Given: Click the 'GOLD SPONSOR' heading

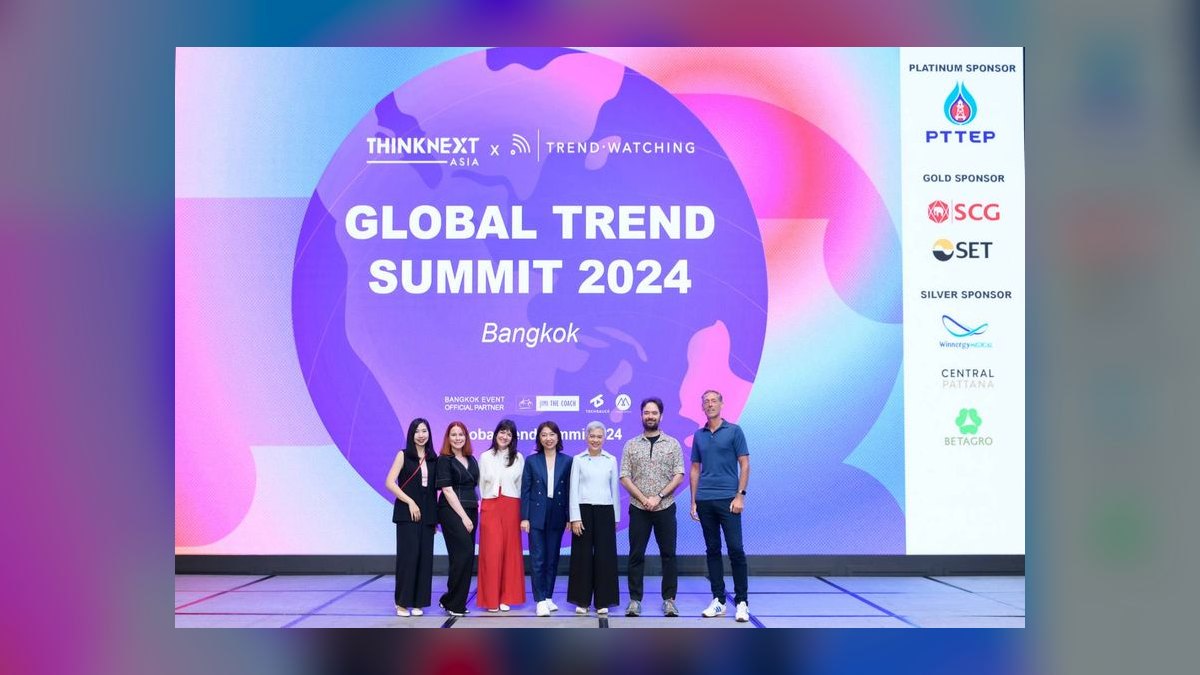Looking at the screenshot, I should coord(963,178).
